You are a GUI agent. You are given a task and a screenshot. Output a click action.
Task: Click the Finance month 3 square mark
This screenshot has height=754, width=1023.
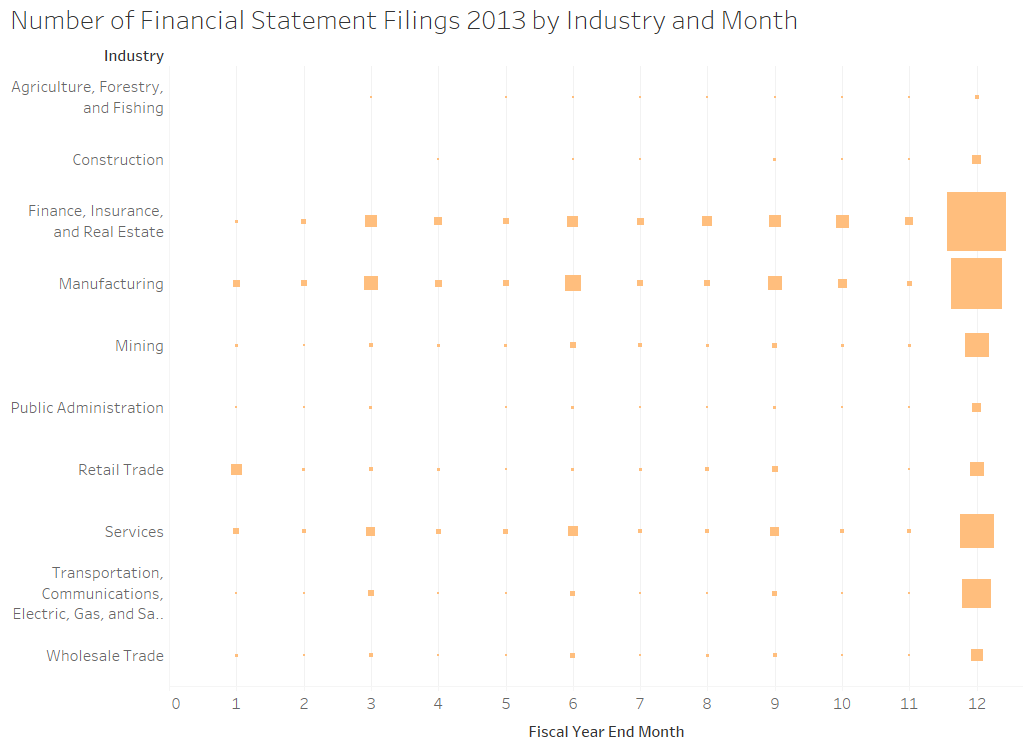pos(371,221)
